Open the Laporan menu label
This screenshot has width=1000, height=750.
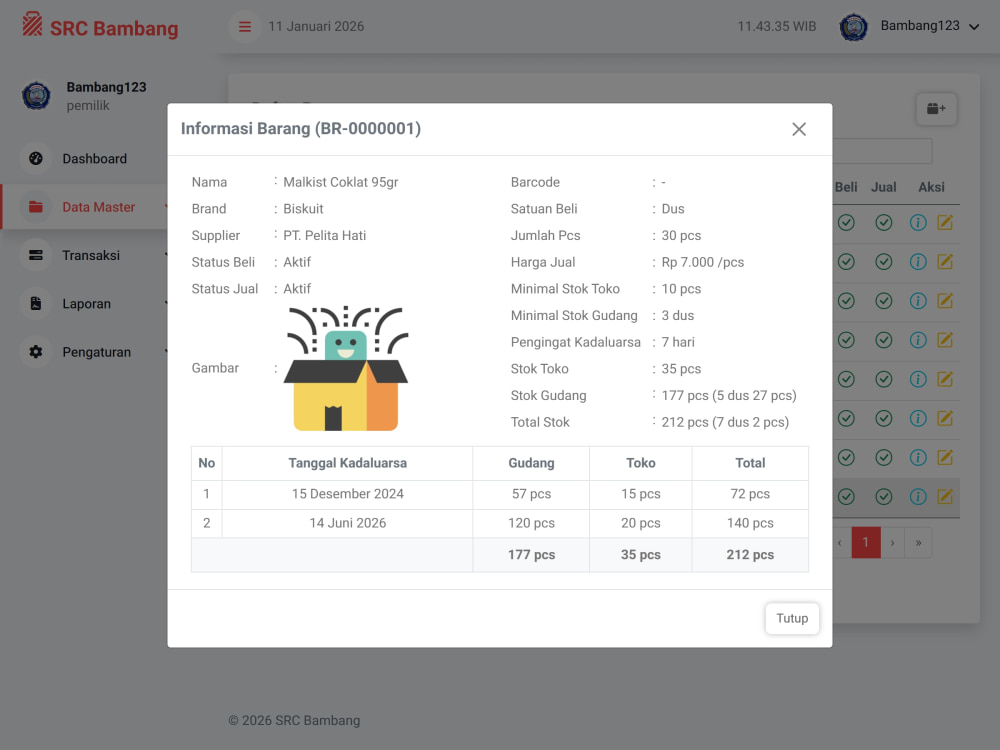click(87, 304)
